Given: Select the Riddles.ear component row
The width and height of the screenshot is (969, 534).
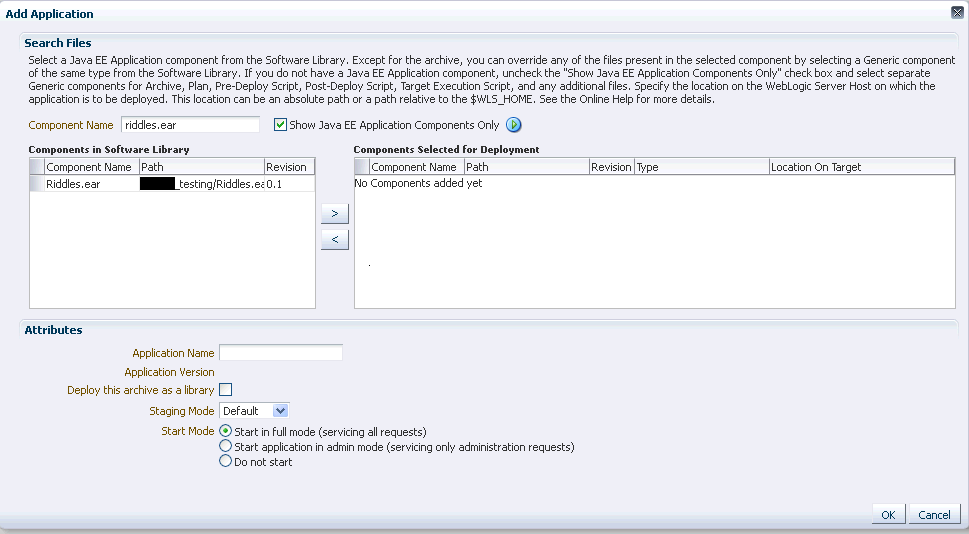Looking at the screenshot, I should [172, 184].
